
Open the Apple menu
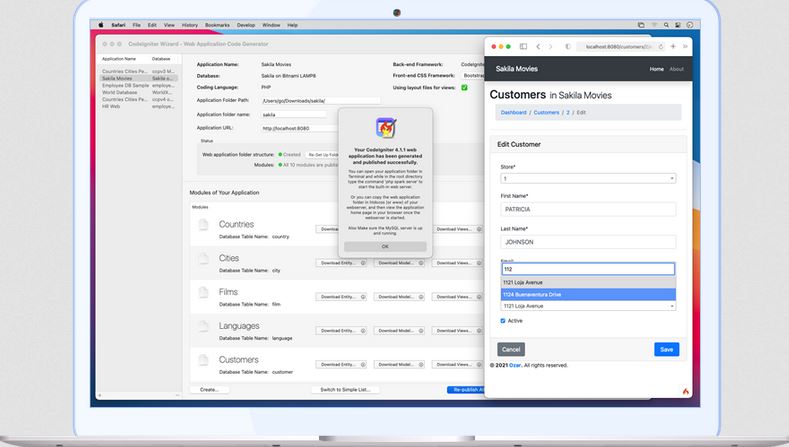pos(101,25)
